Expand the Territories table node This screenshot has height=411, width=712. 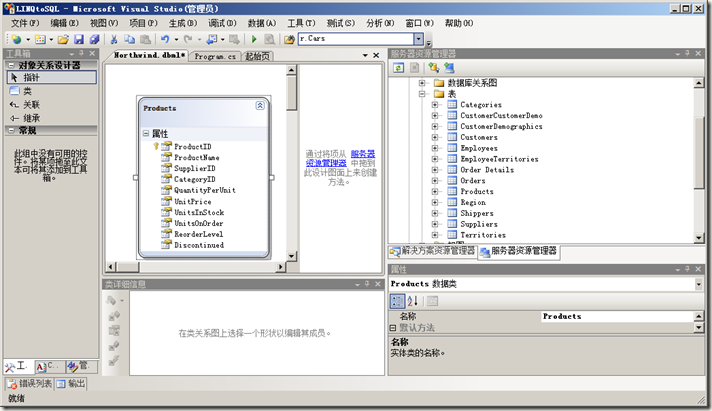pyautogui.click(x=435, y=235)
